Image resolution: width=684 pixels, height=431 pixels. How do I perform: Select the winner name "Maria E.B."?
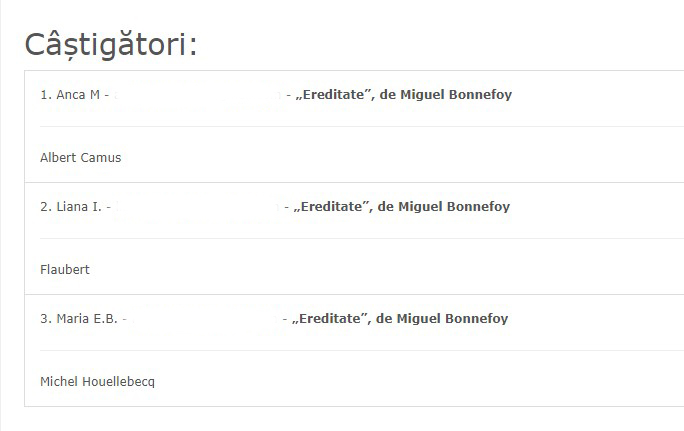click(87, 319)
